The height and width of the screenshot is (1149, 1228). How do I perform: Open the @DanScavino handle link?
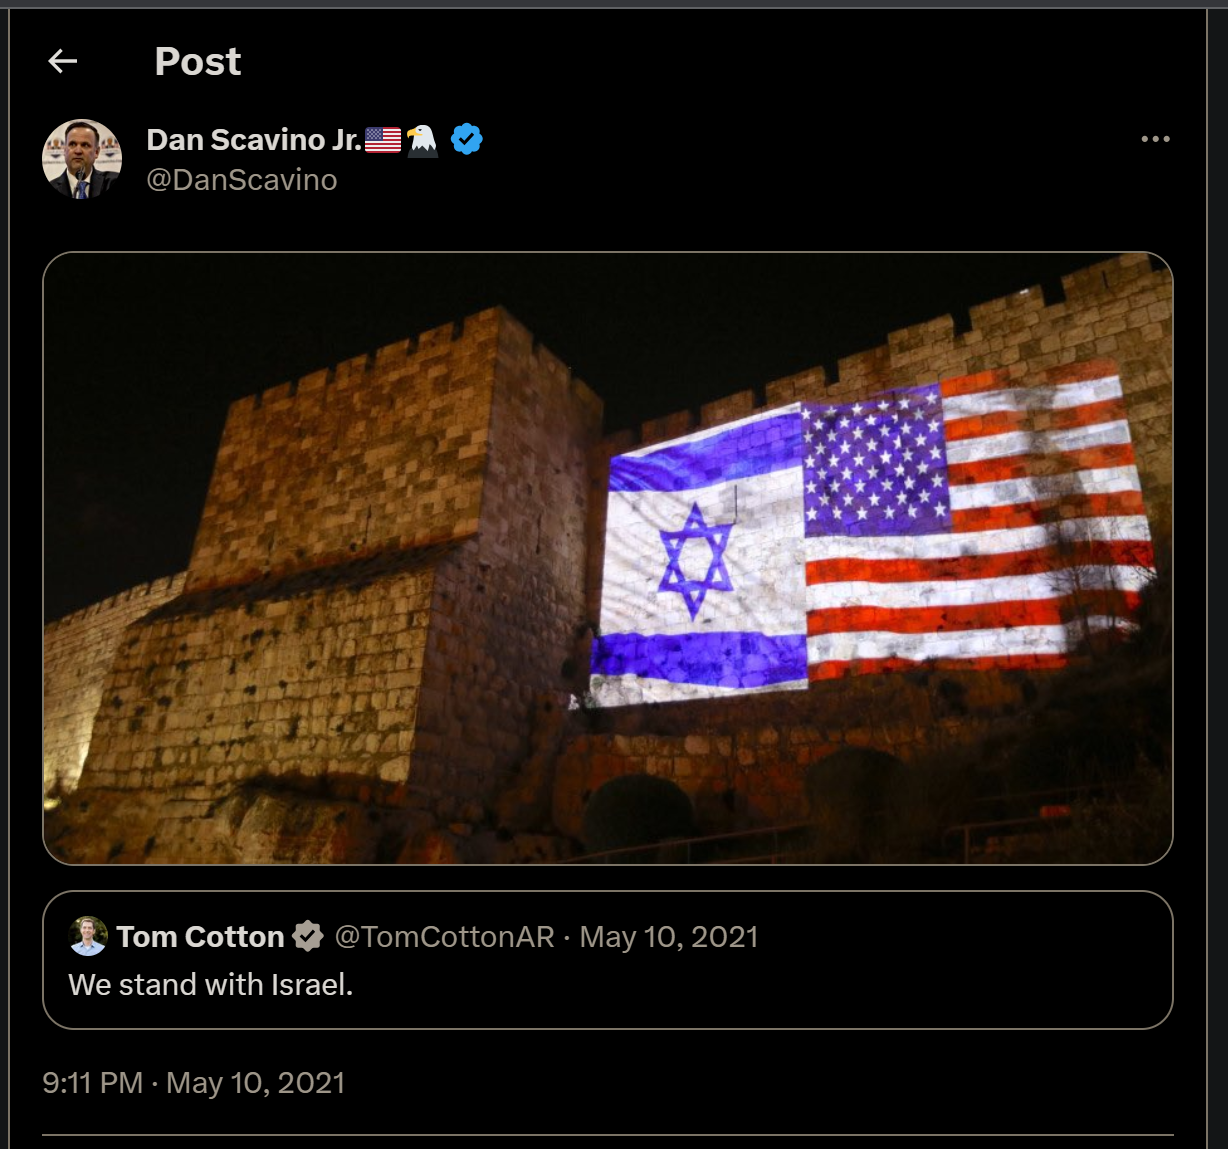(242, 180)
